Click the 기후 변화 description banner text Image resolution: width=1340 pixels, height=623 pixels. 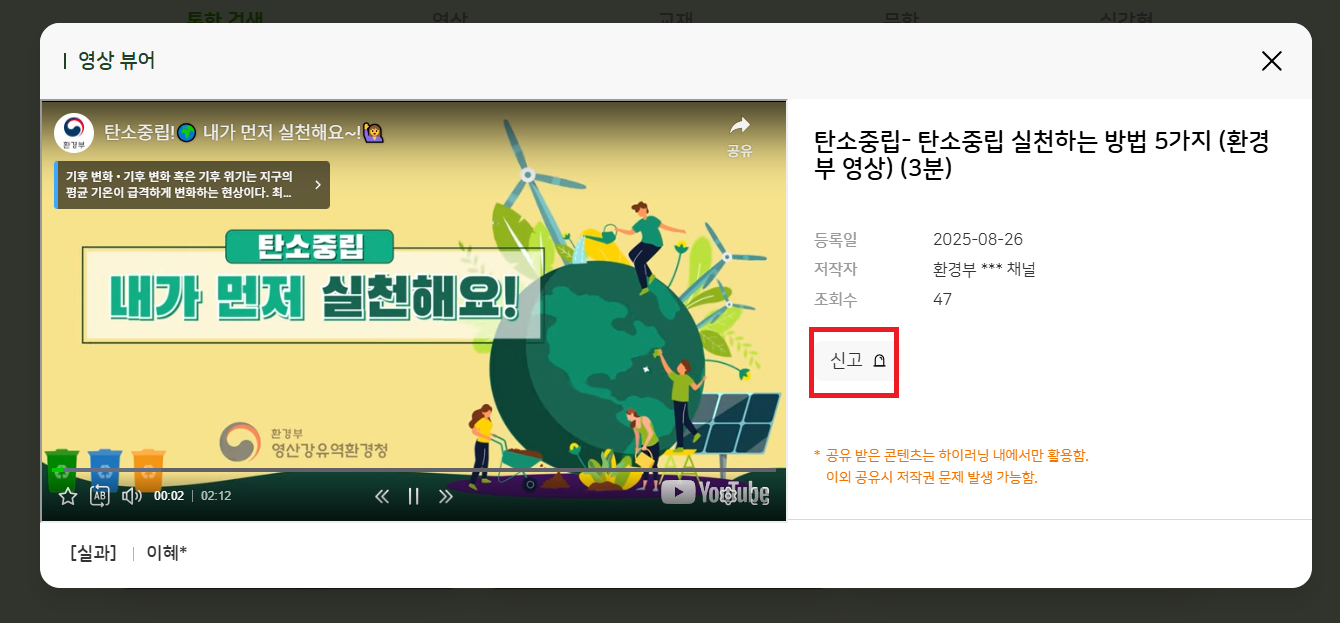179,185
